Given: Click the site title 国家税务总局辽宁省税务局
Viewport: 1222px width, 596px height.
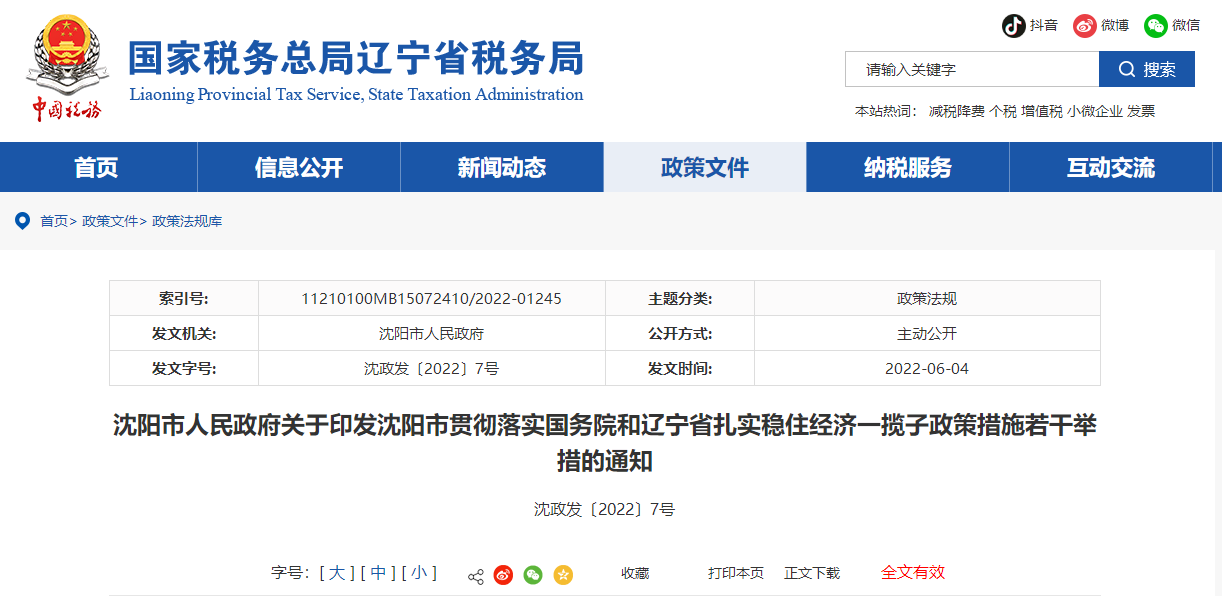Looking at the screenshot, I should click(x=356, y=58).
